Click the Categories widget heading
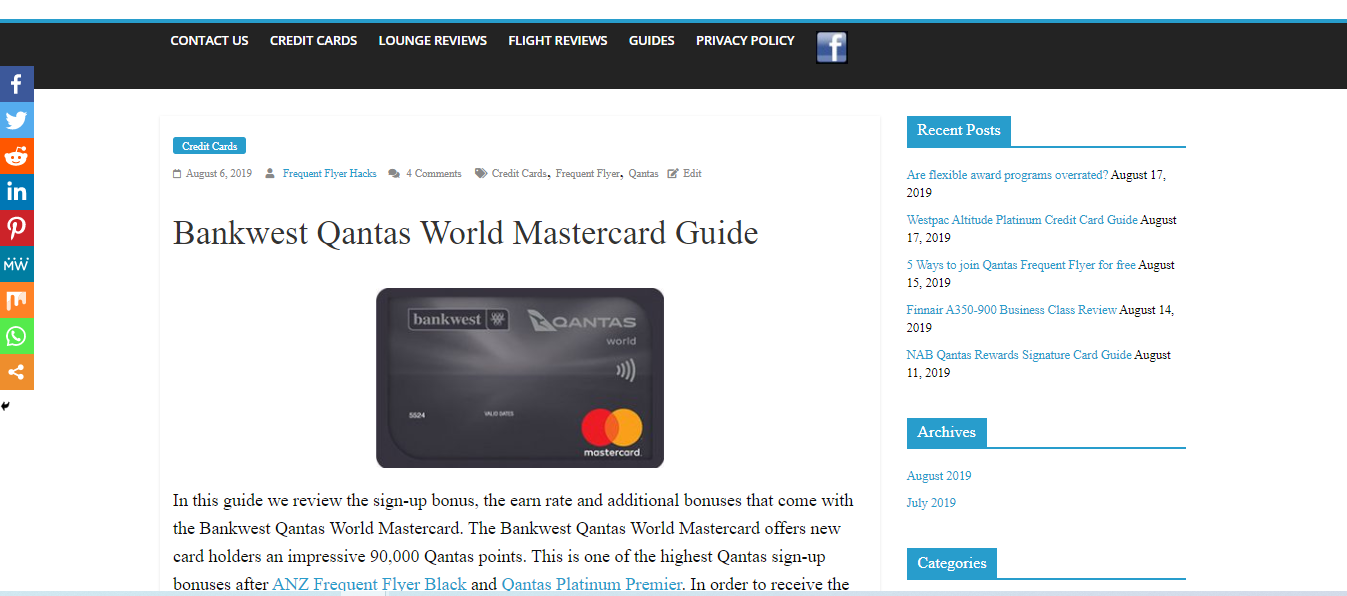 pyautogui.click(x=951, y=563)
